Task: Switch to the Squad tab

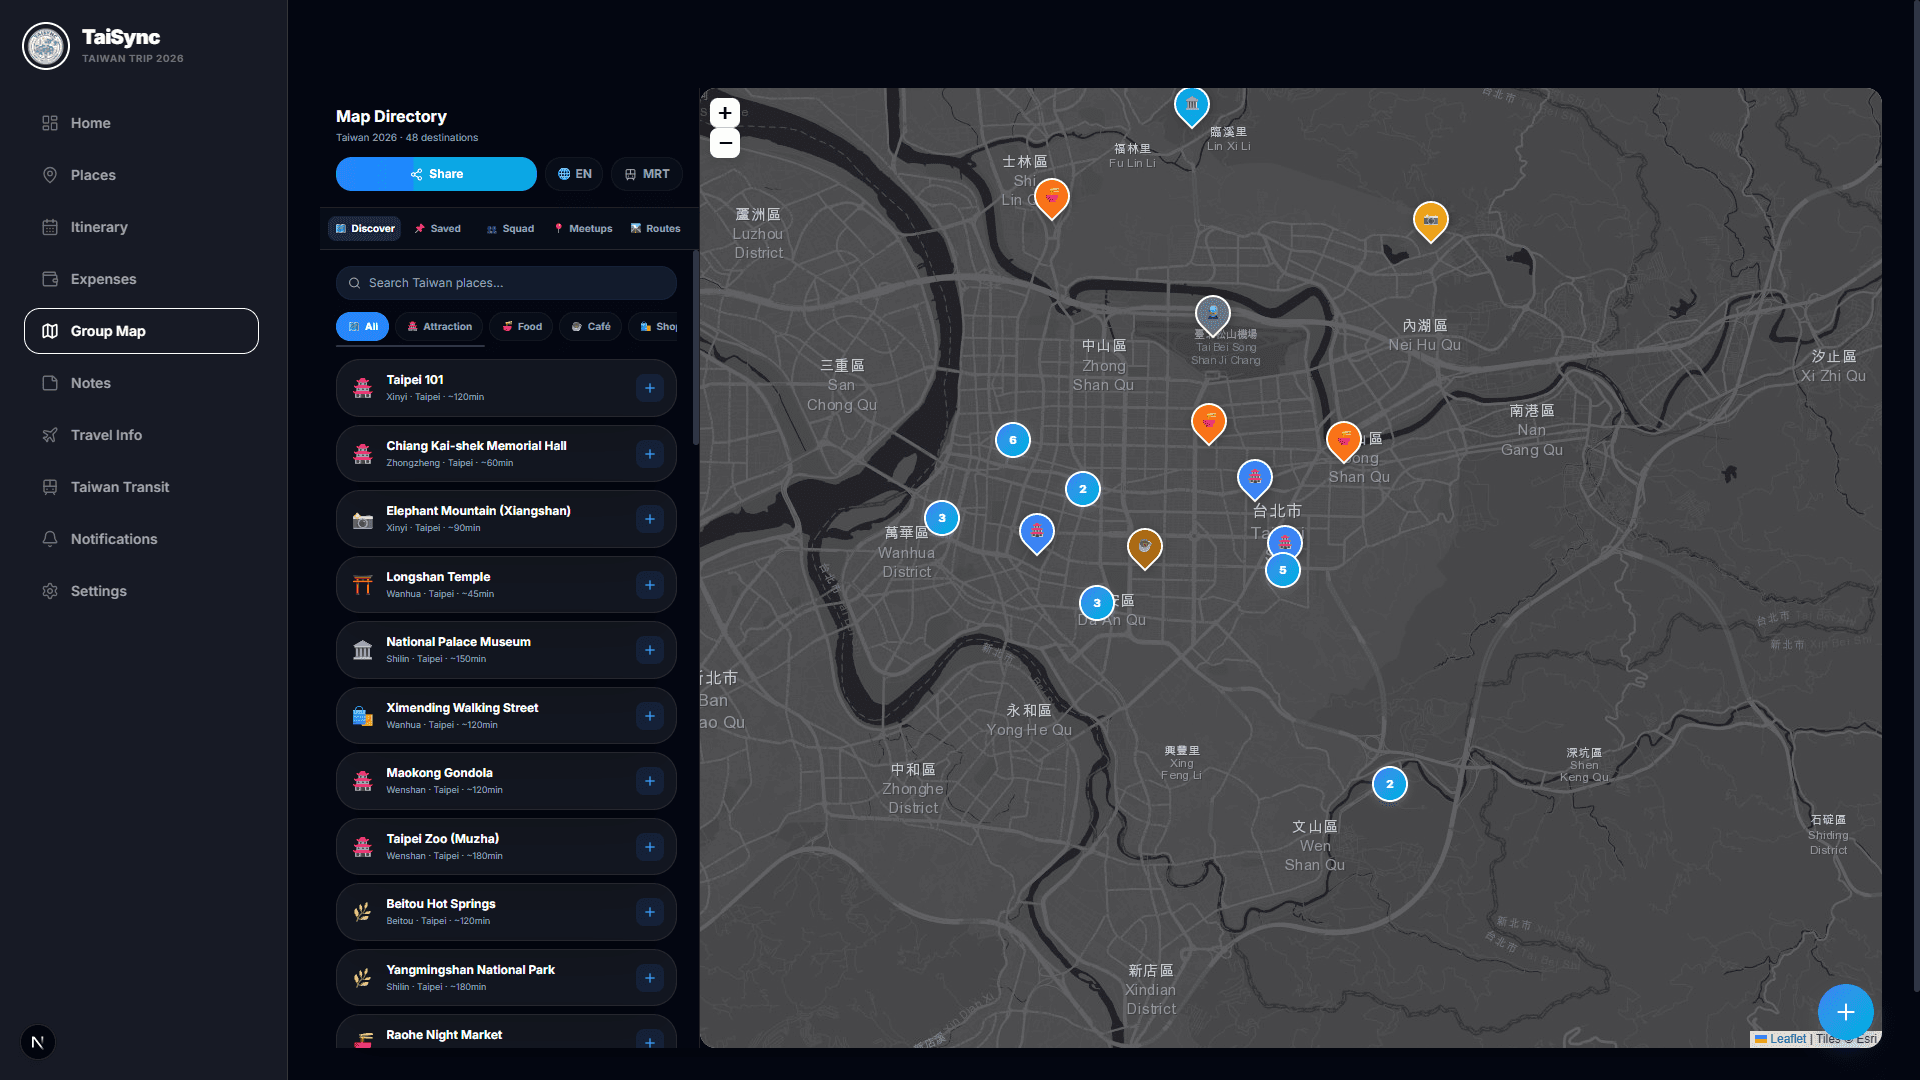Action: click(x=510, y=229)
